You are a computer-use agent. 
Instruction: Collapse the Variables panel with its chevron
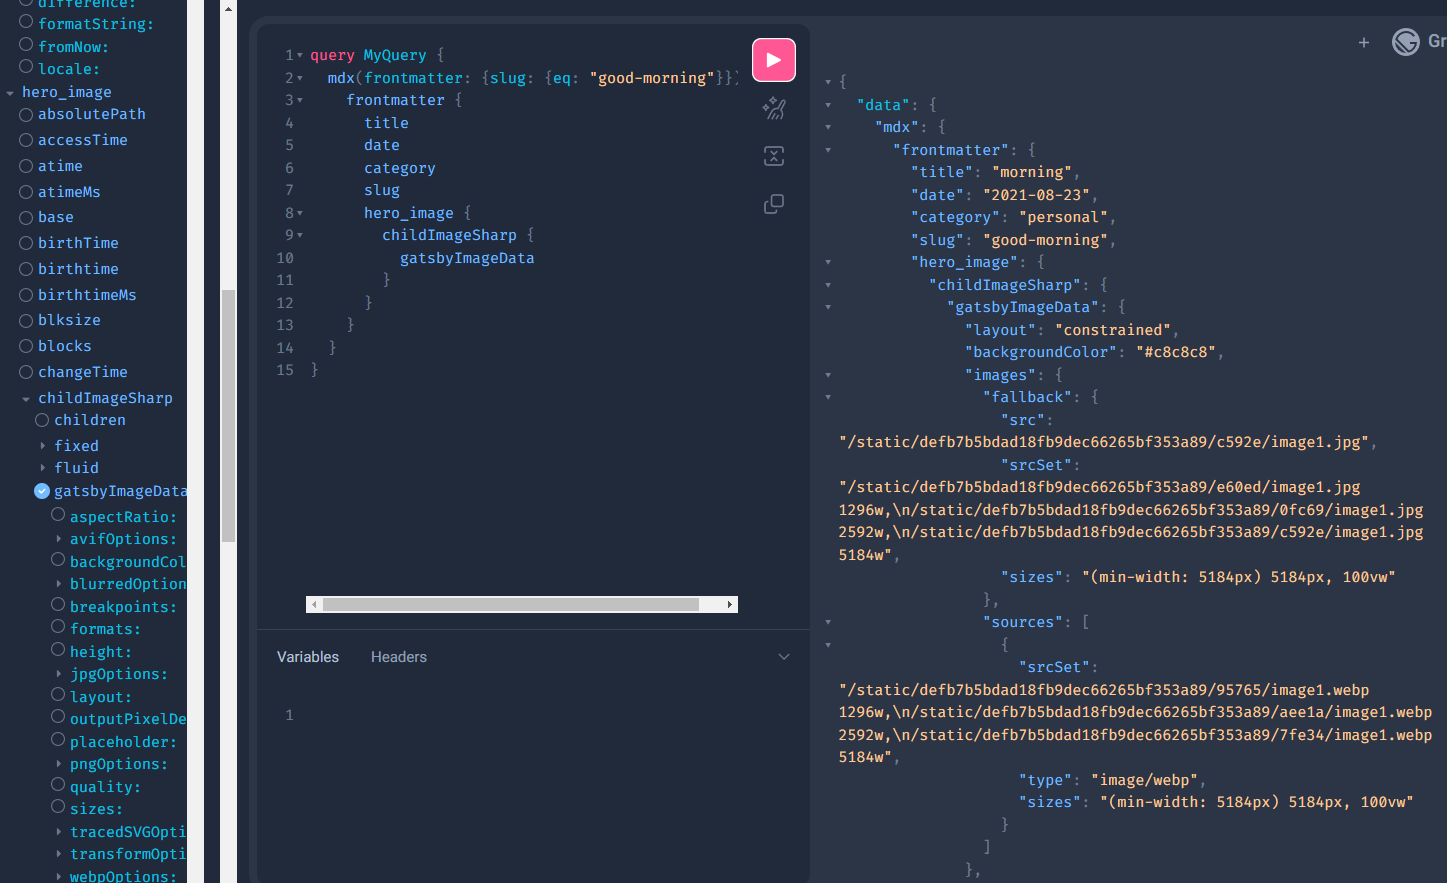784,657
